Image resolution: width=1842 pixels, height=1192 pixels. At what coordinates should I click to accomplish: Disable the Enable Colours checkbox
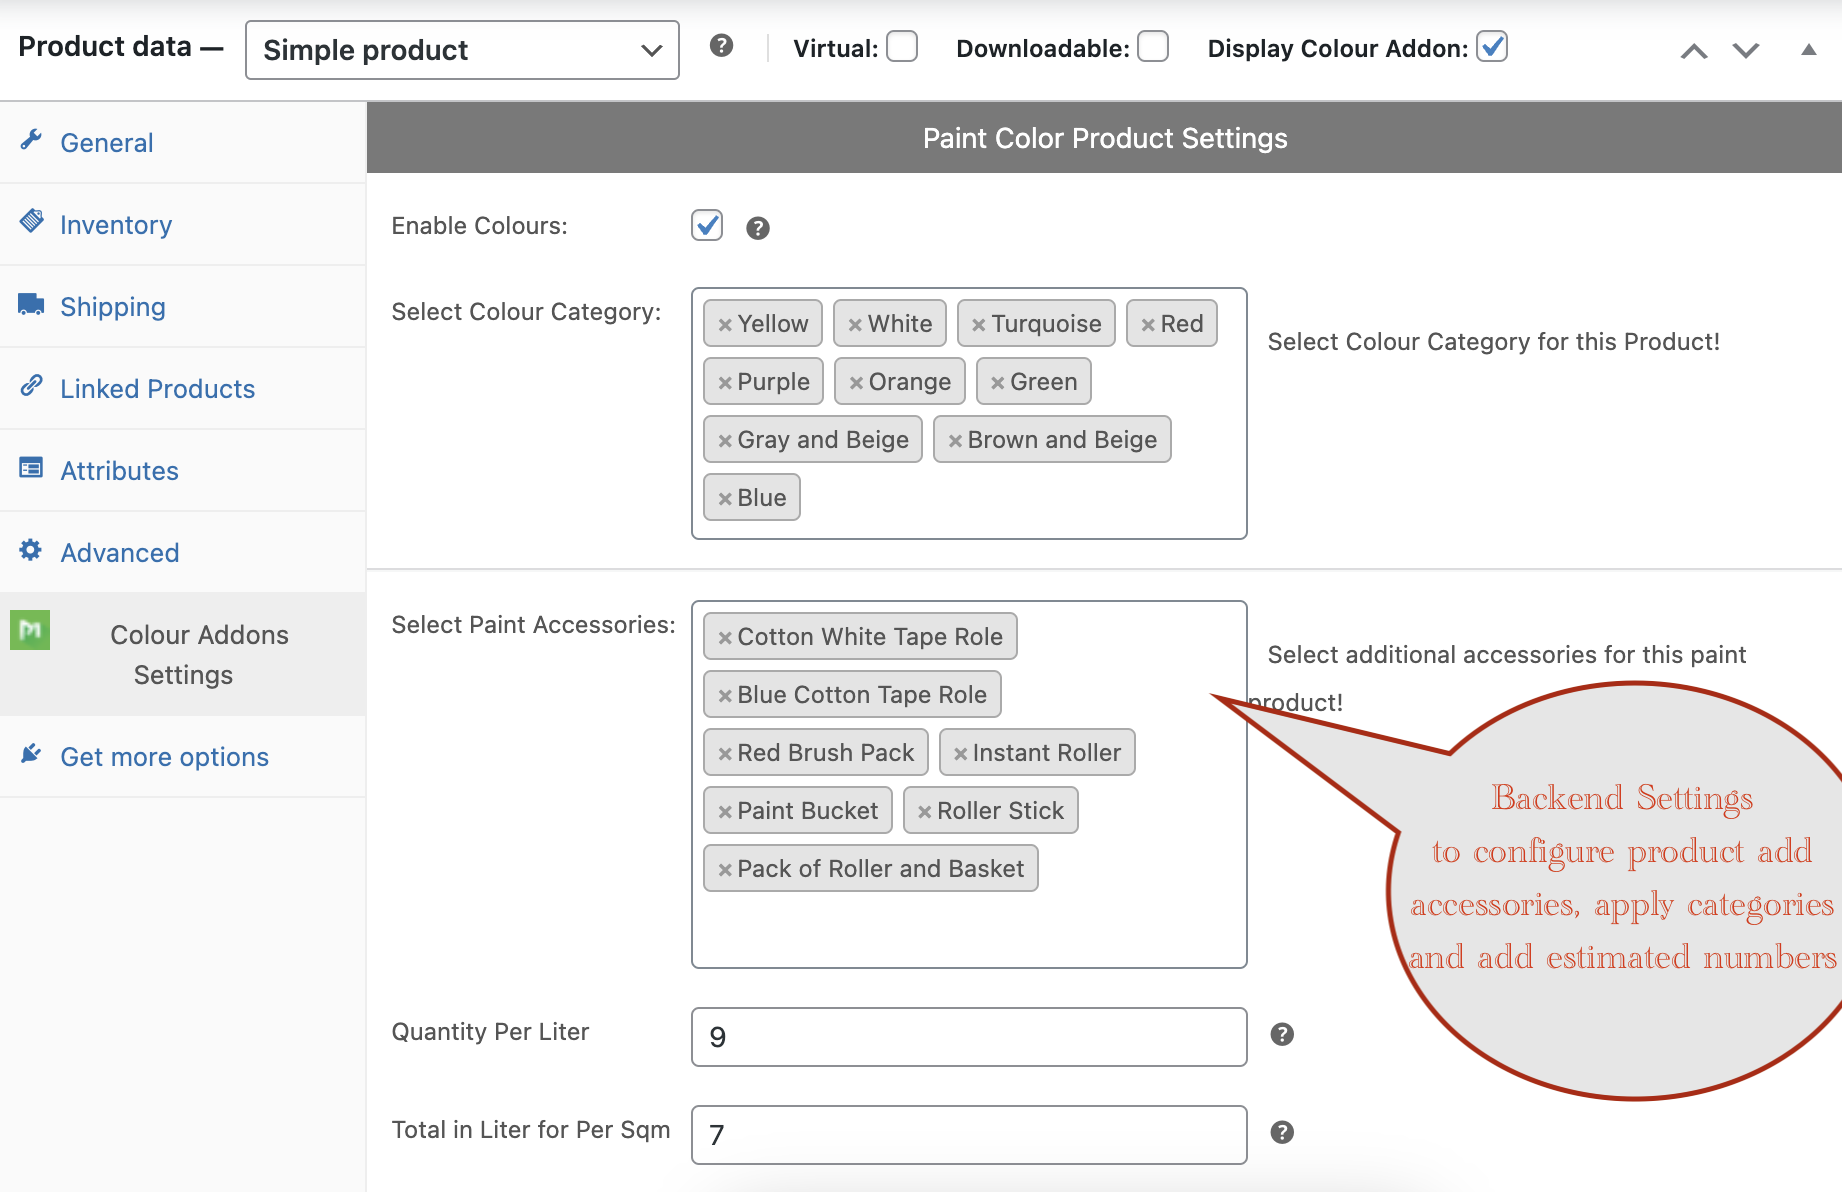707,226
